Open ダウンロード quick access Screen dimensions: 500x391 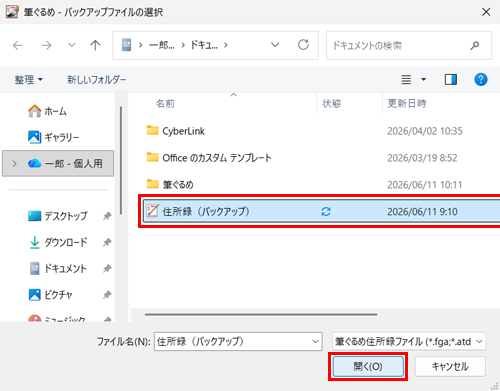click(x=58, y=242)
